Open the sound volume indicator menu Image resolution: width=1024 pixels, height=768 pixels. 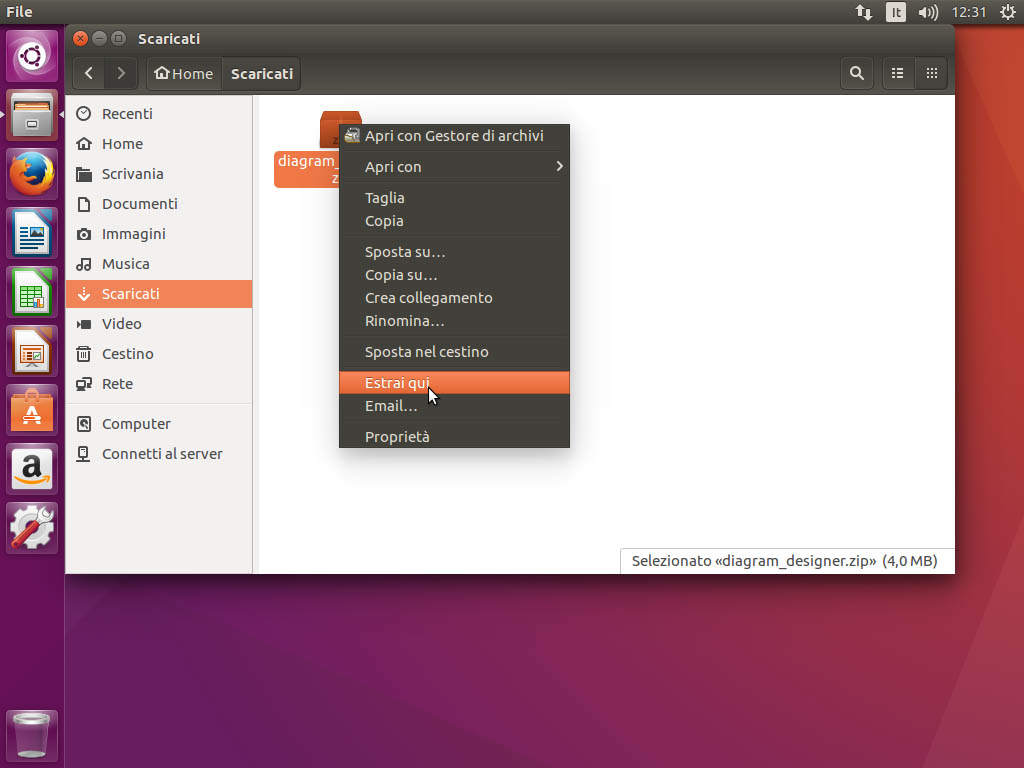(x=928, y=12)
